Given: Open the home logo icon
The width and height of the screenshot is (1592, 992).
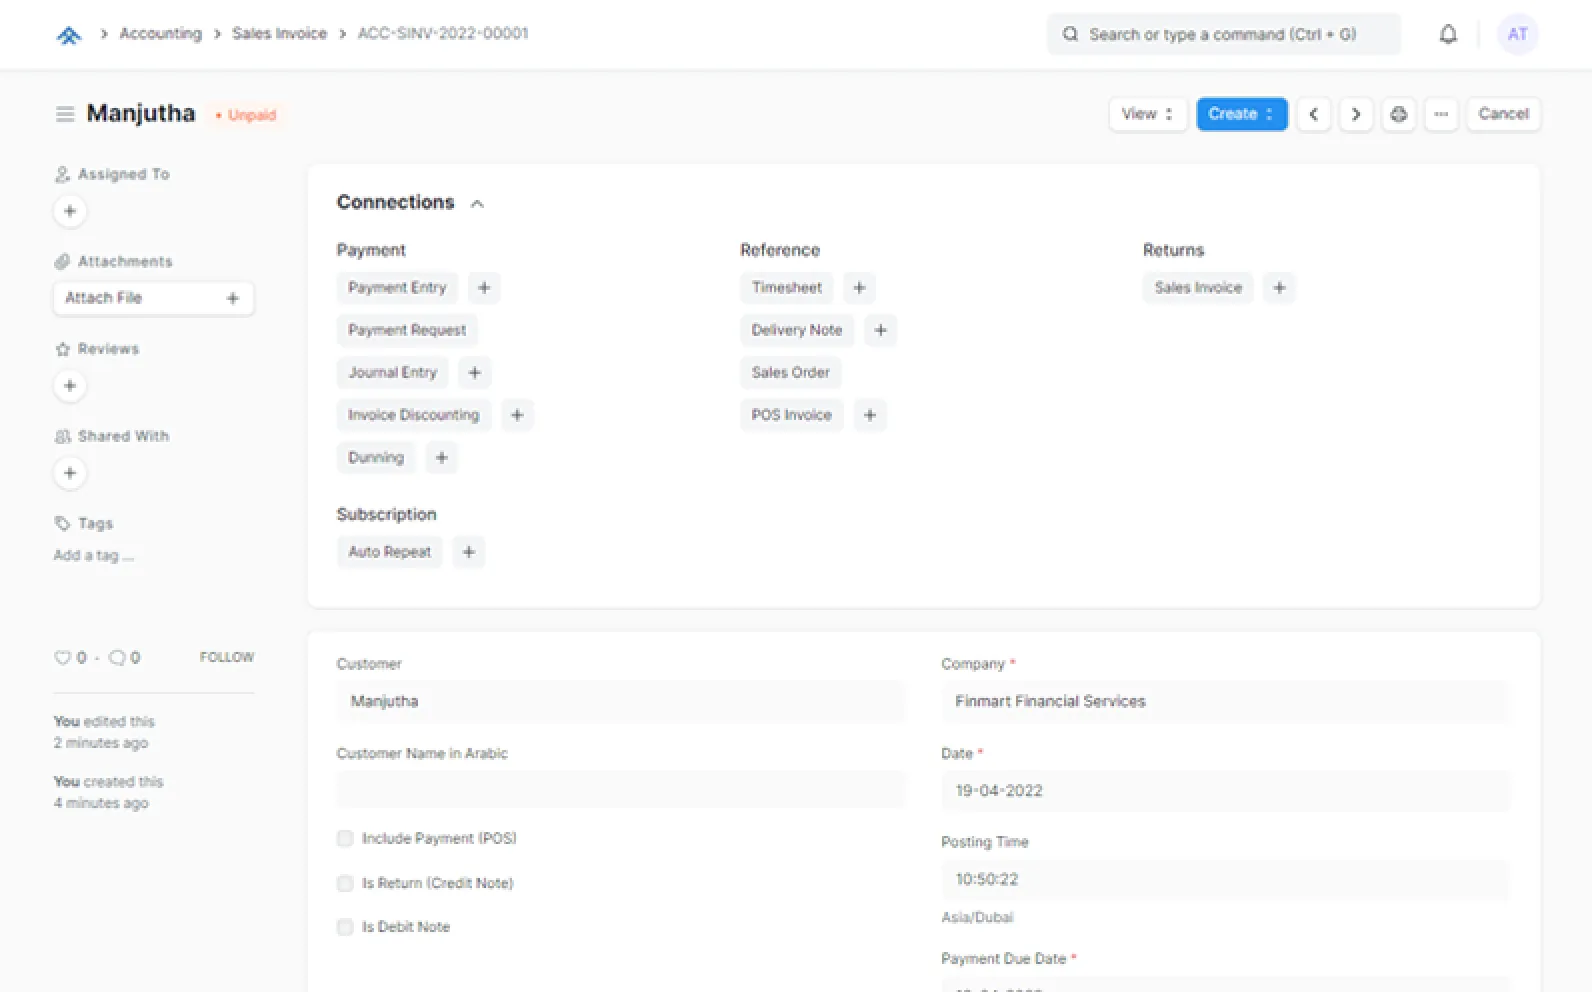Looking at the screenshot, I should [x=69, y=35].
